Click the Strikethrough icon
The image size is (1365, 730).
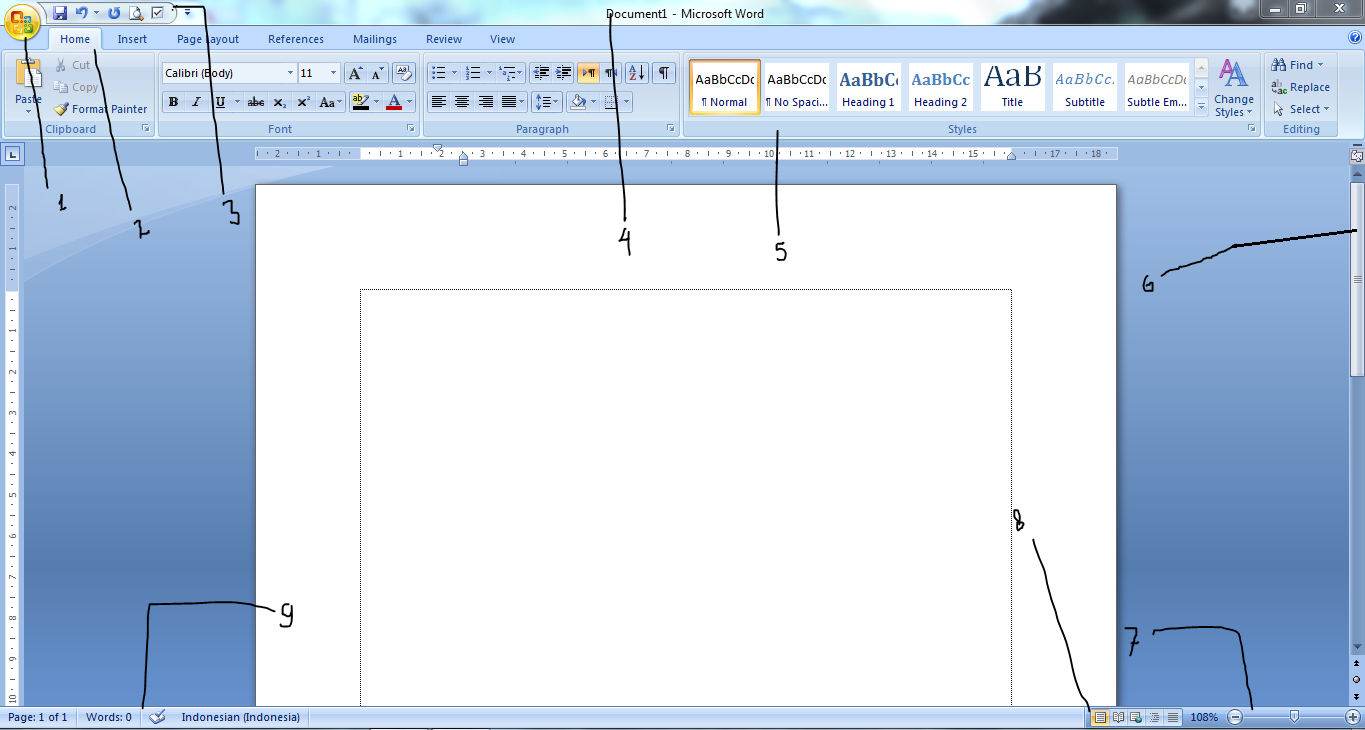(255, 101)
